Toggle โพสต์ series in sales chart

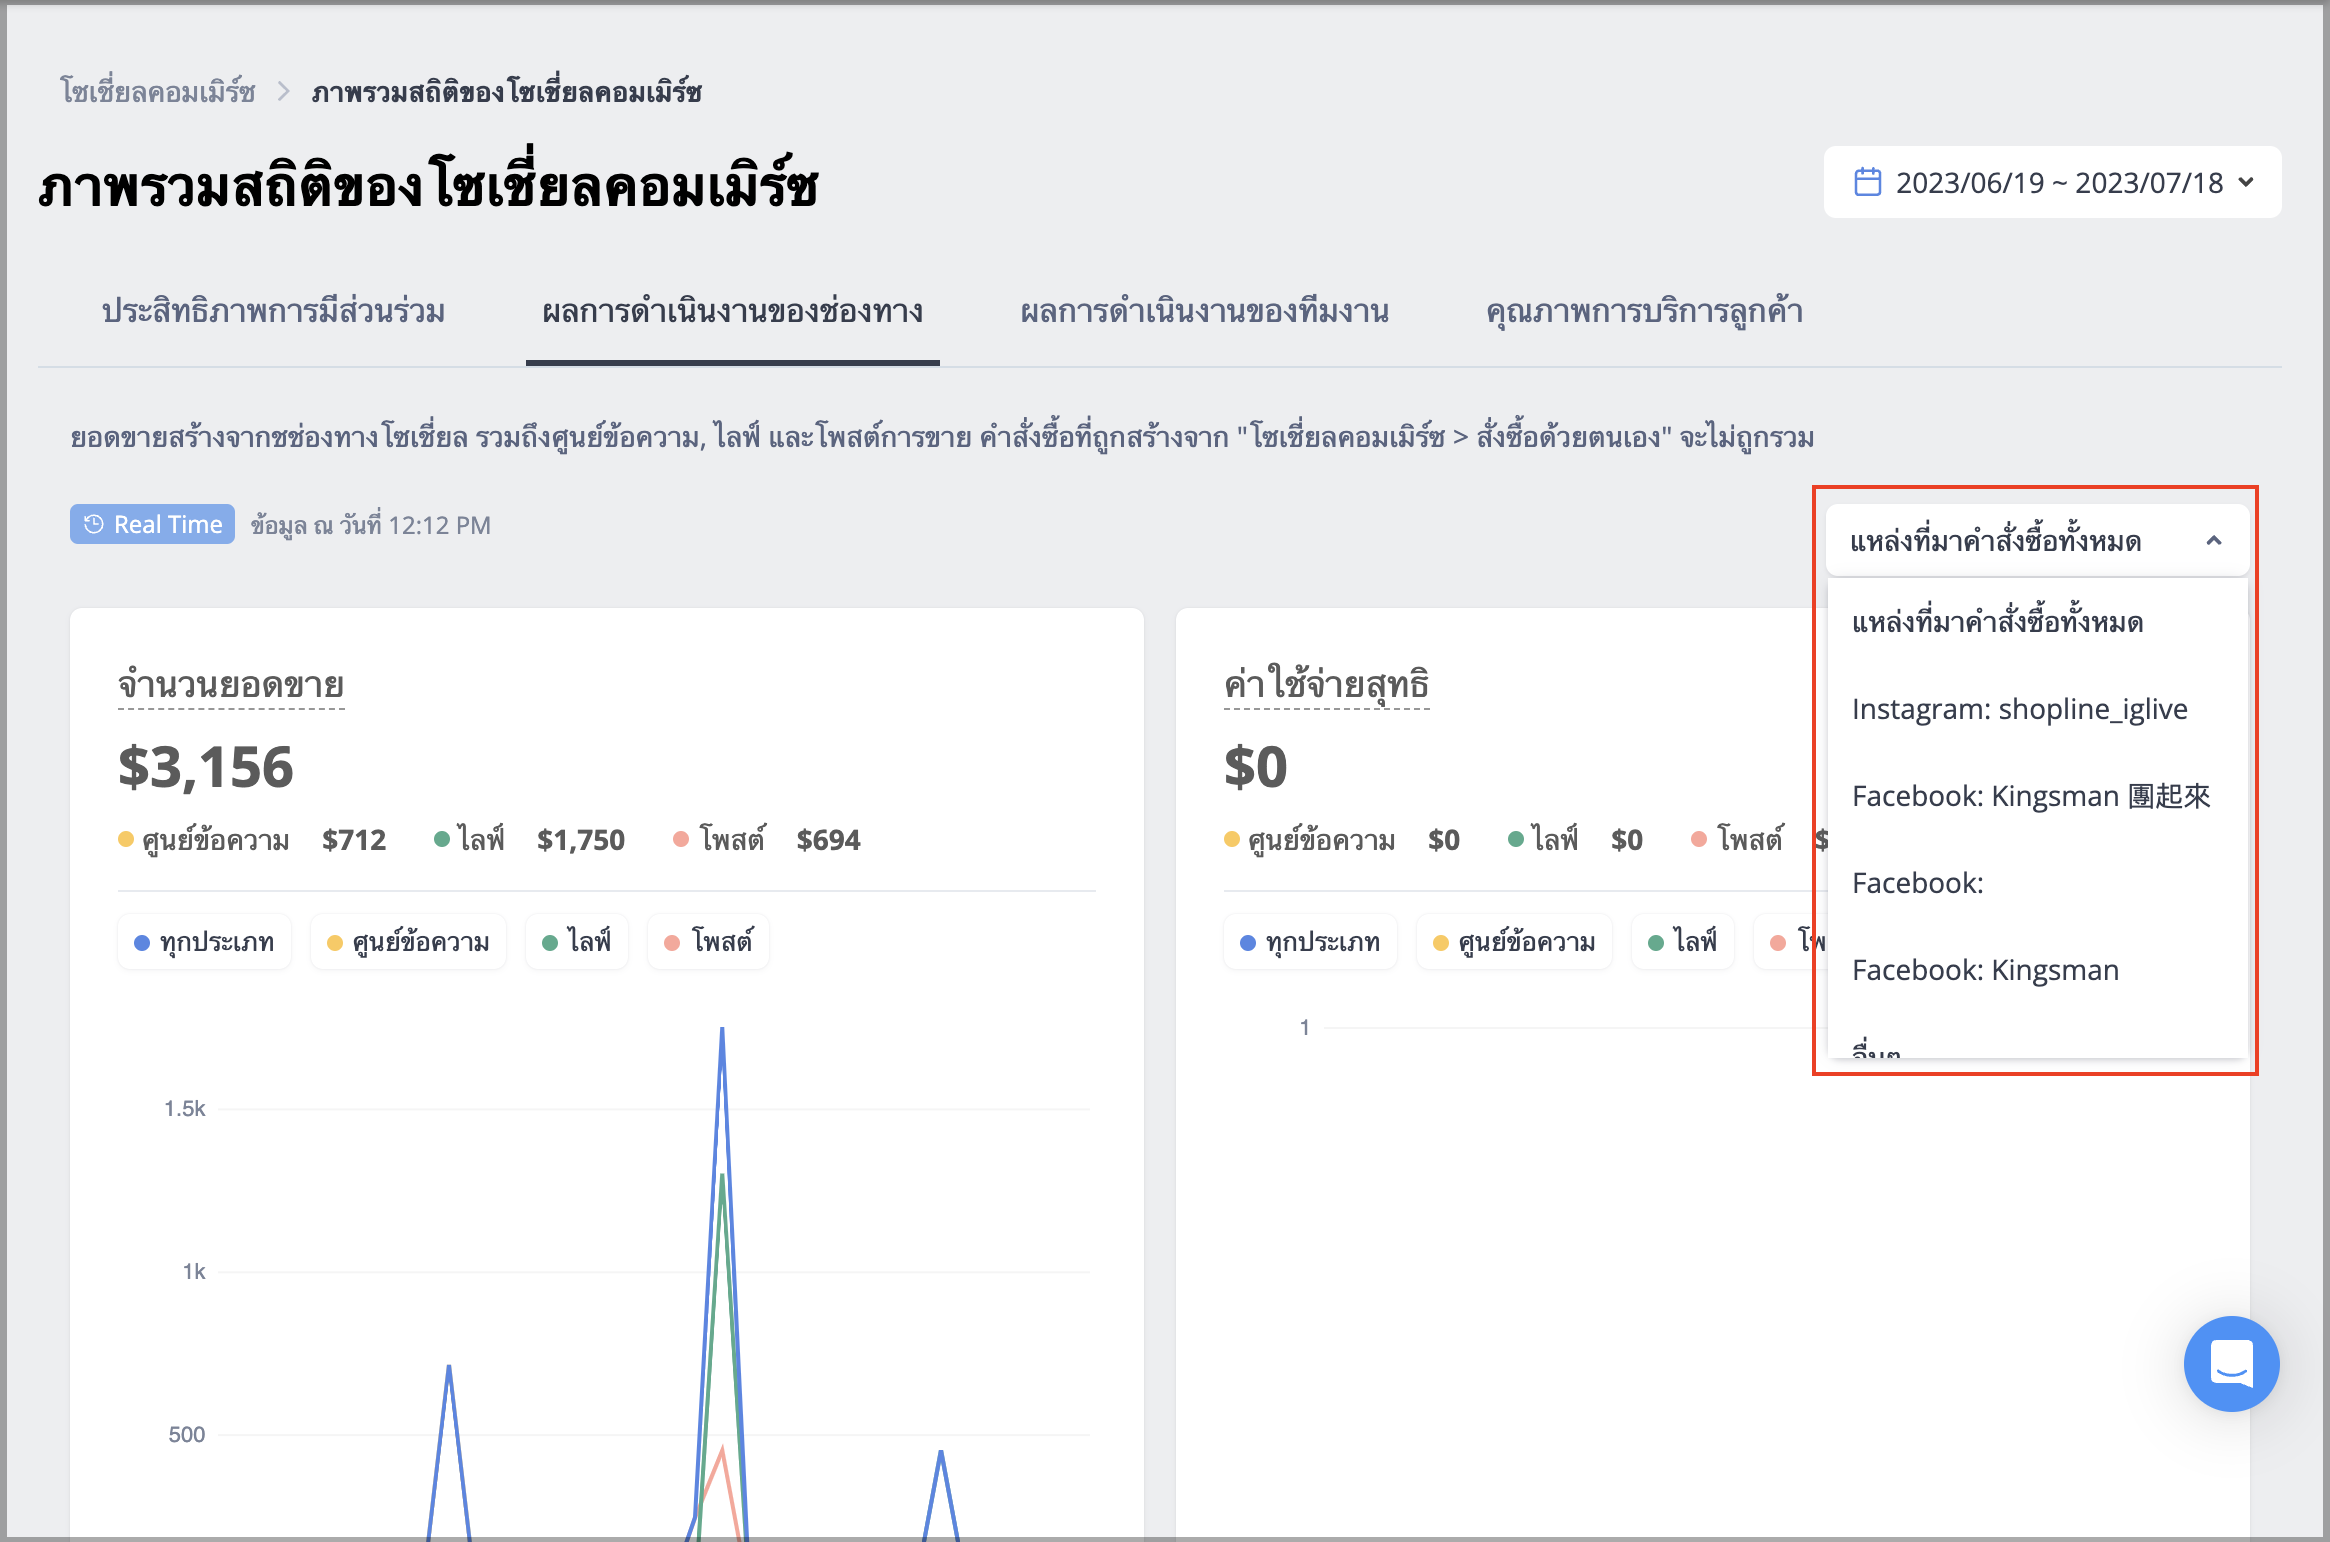click(709, 942)
